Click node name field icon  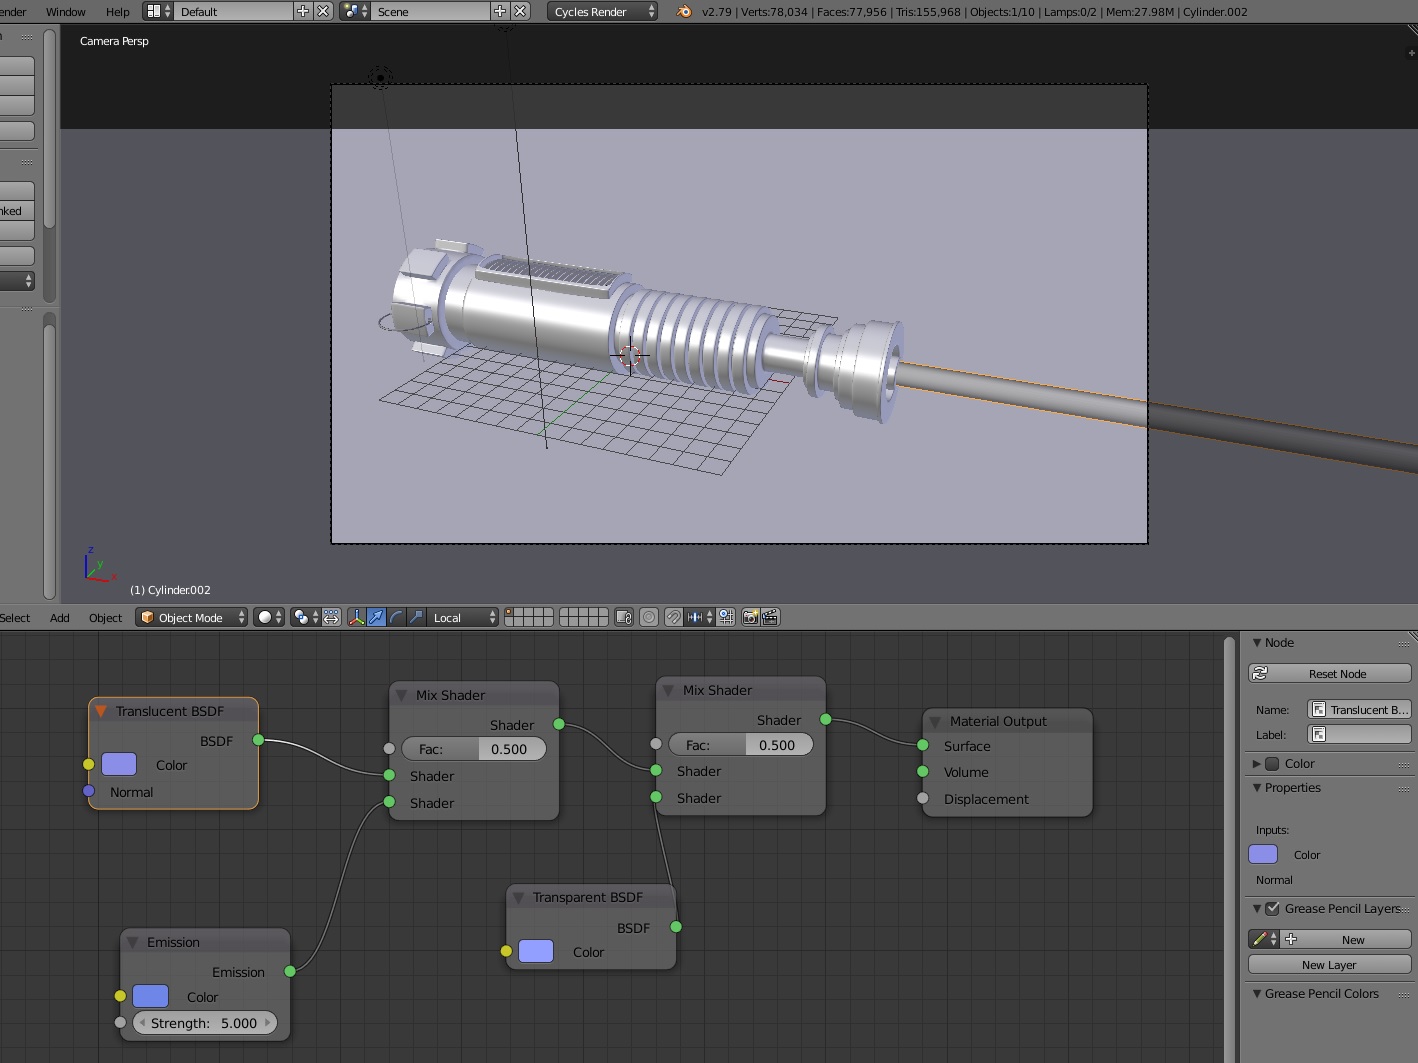pos(1319,709)
